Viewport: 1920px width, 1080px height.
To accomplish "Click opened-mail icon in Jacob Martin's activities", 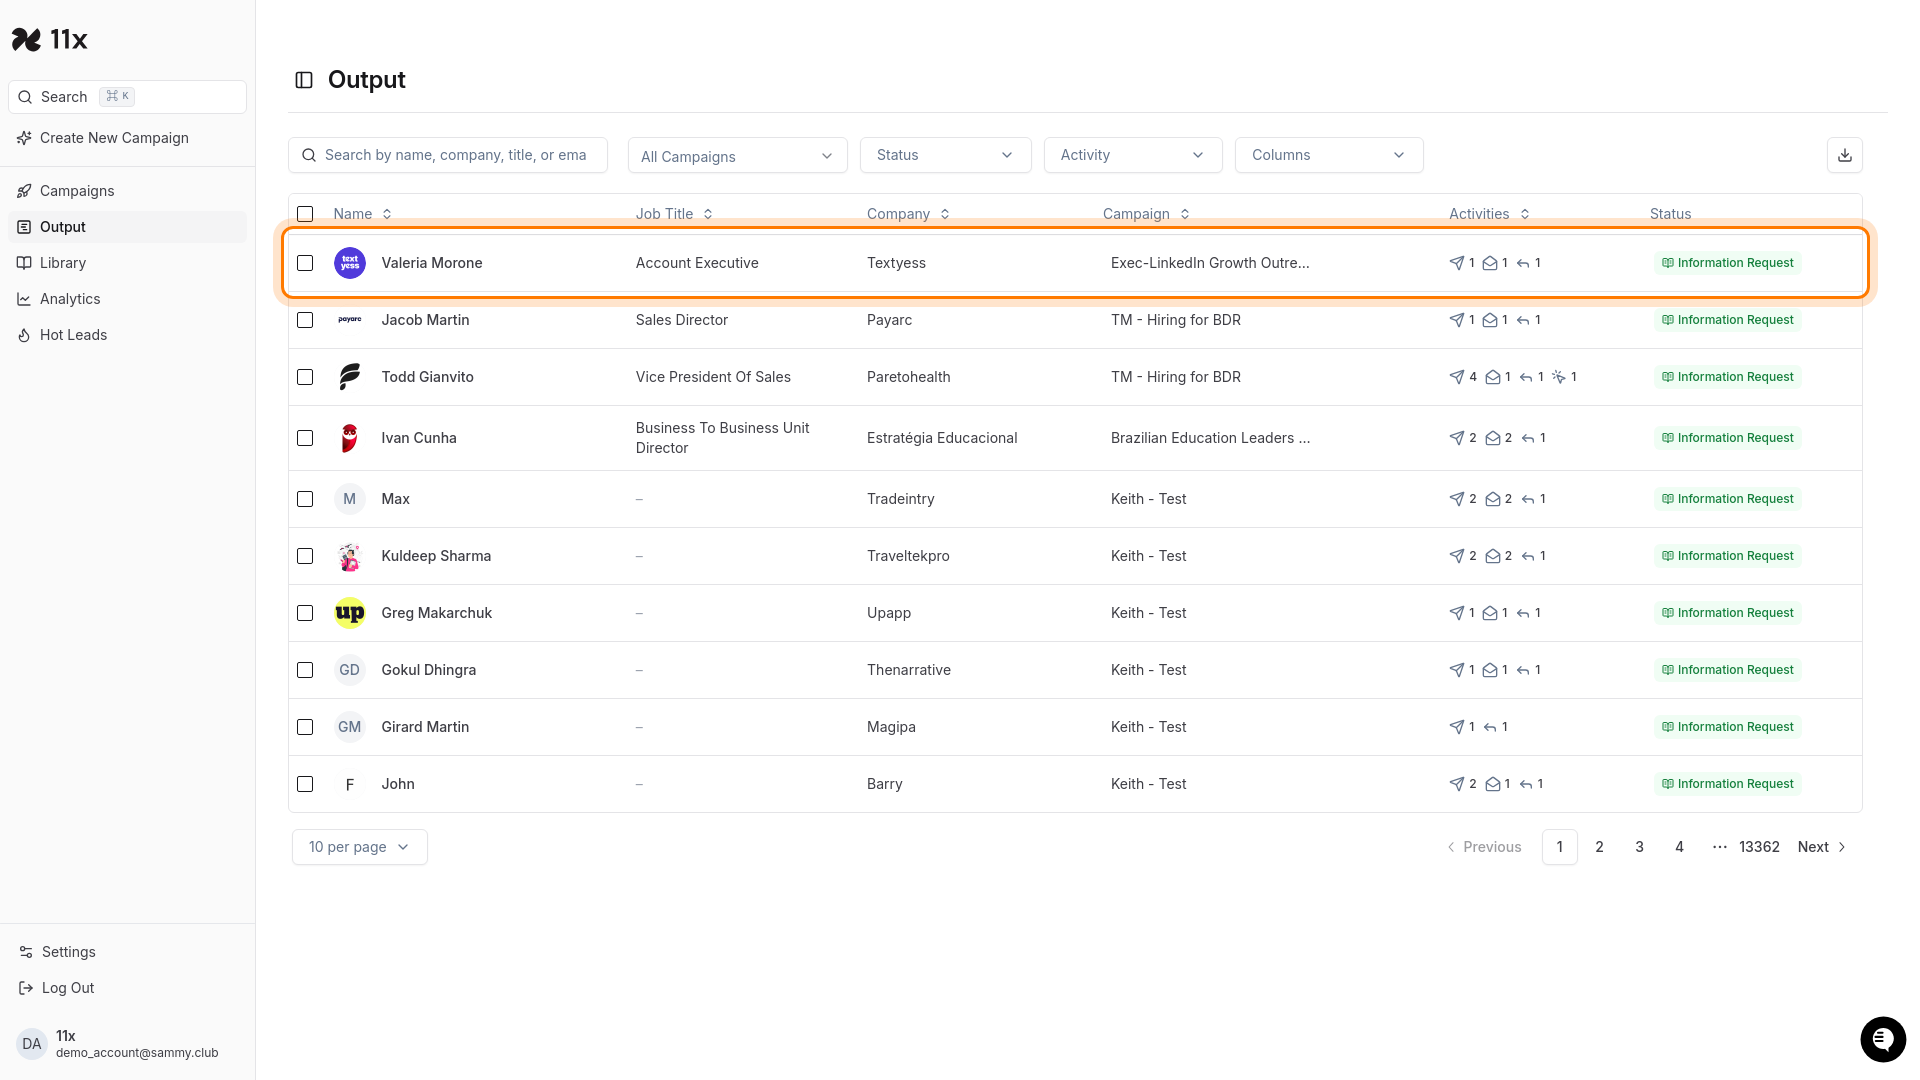I will tap(1490, 320).
